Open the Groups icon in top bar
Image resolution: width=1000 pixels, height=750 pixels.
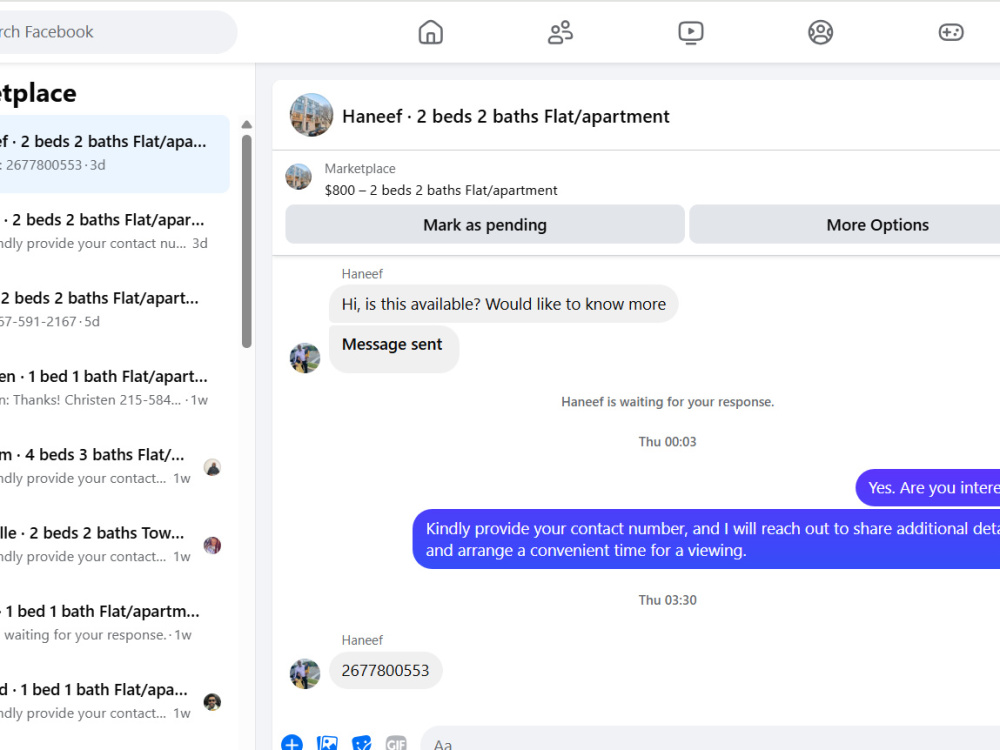pos(821,32)
